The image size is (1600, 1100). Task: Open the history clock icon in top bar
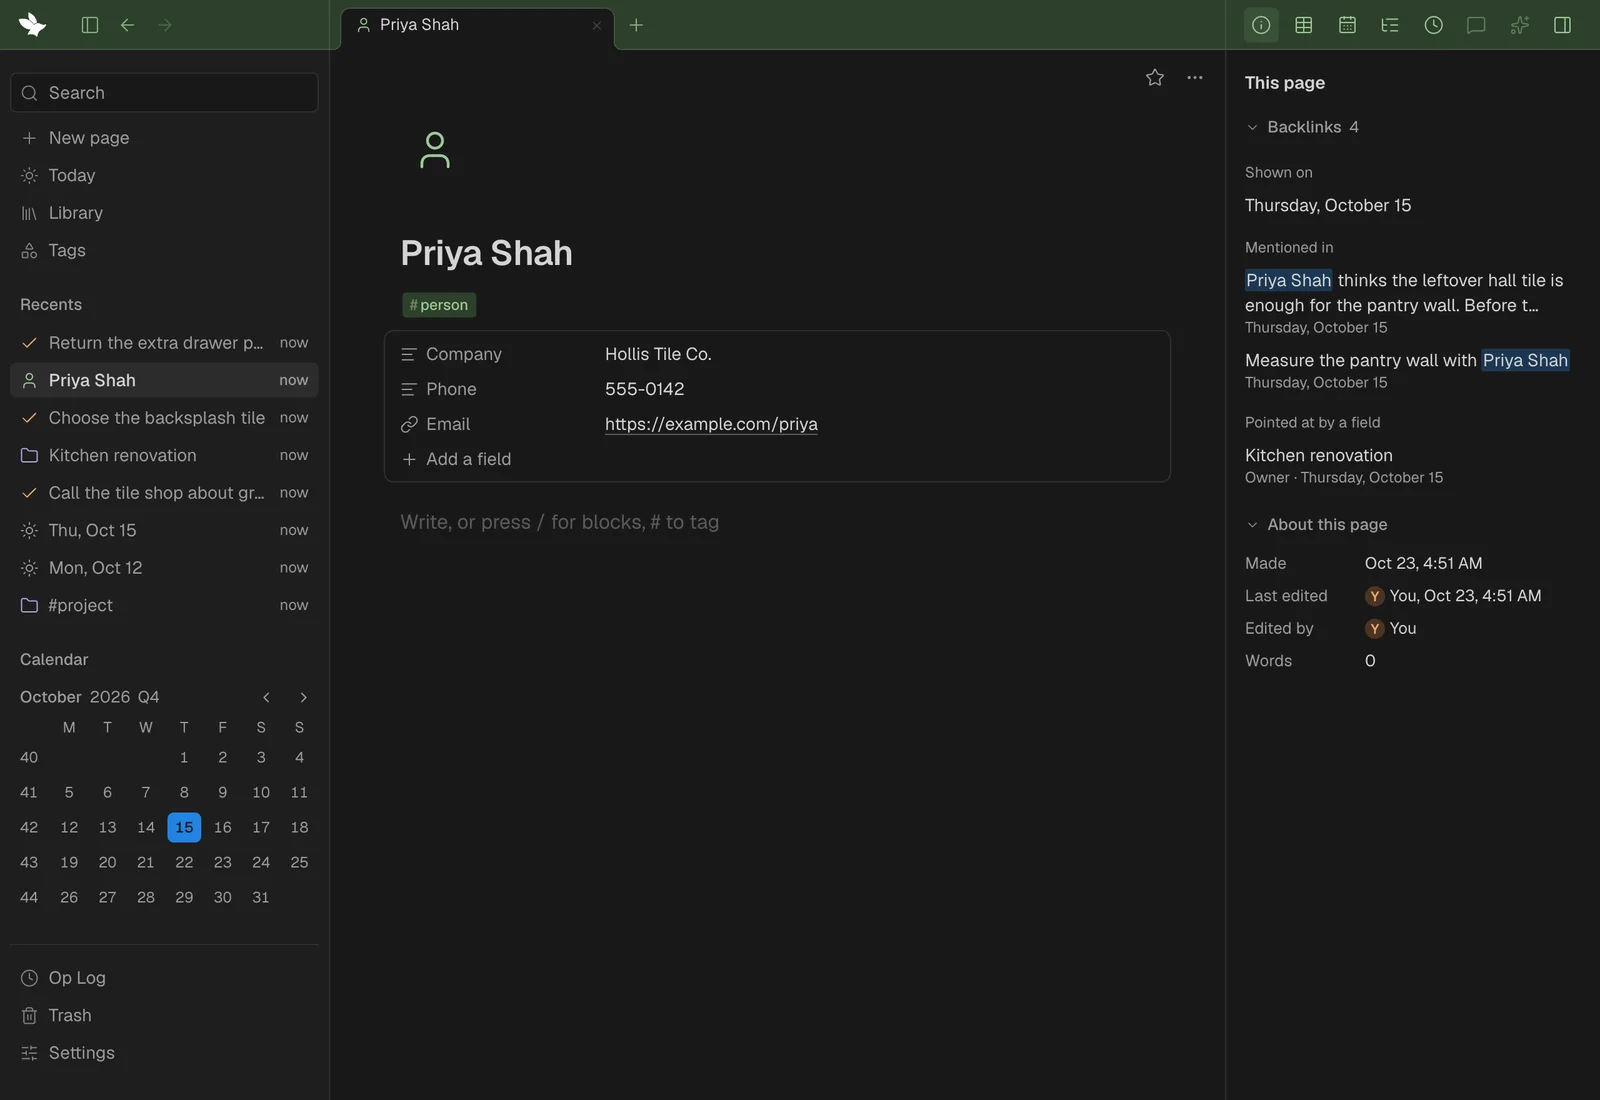[1433, 25]
